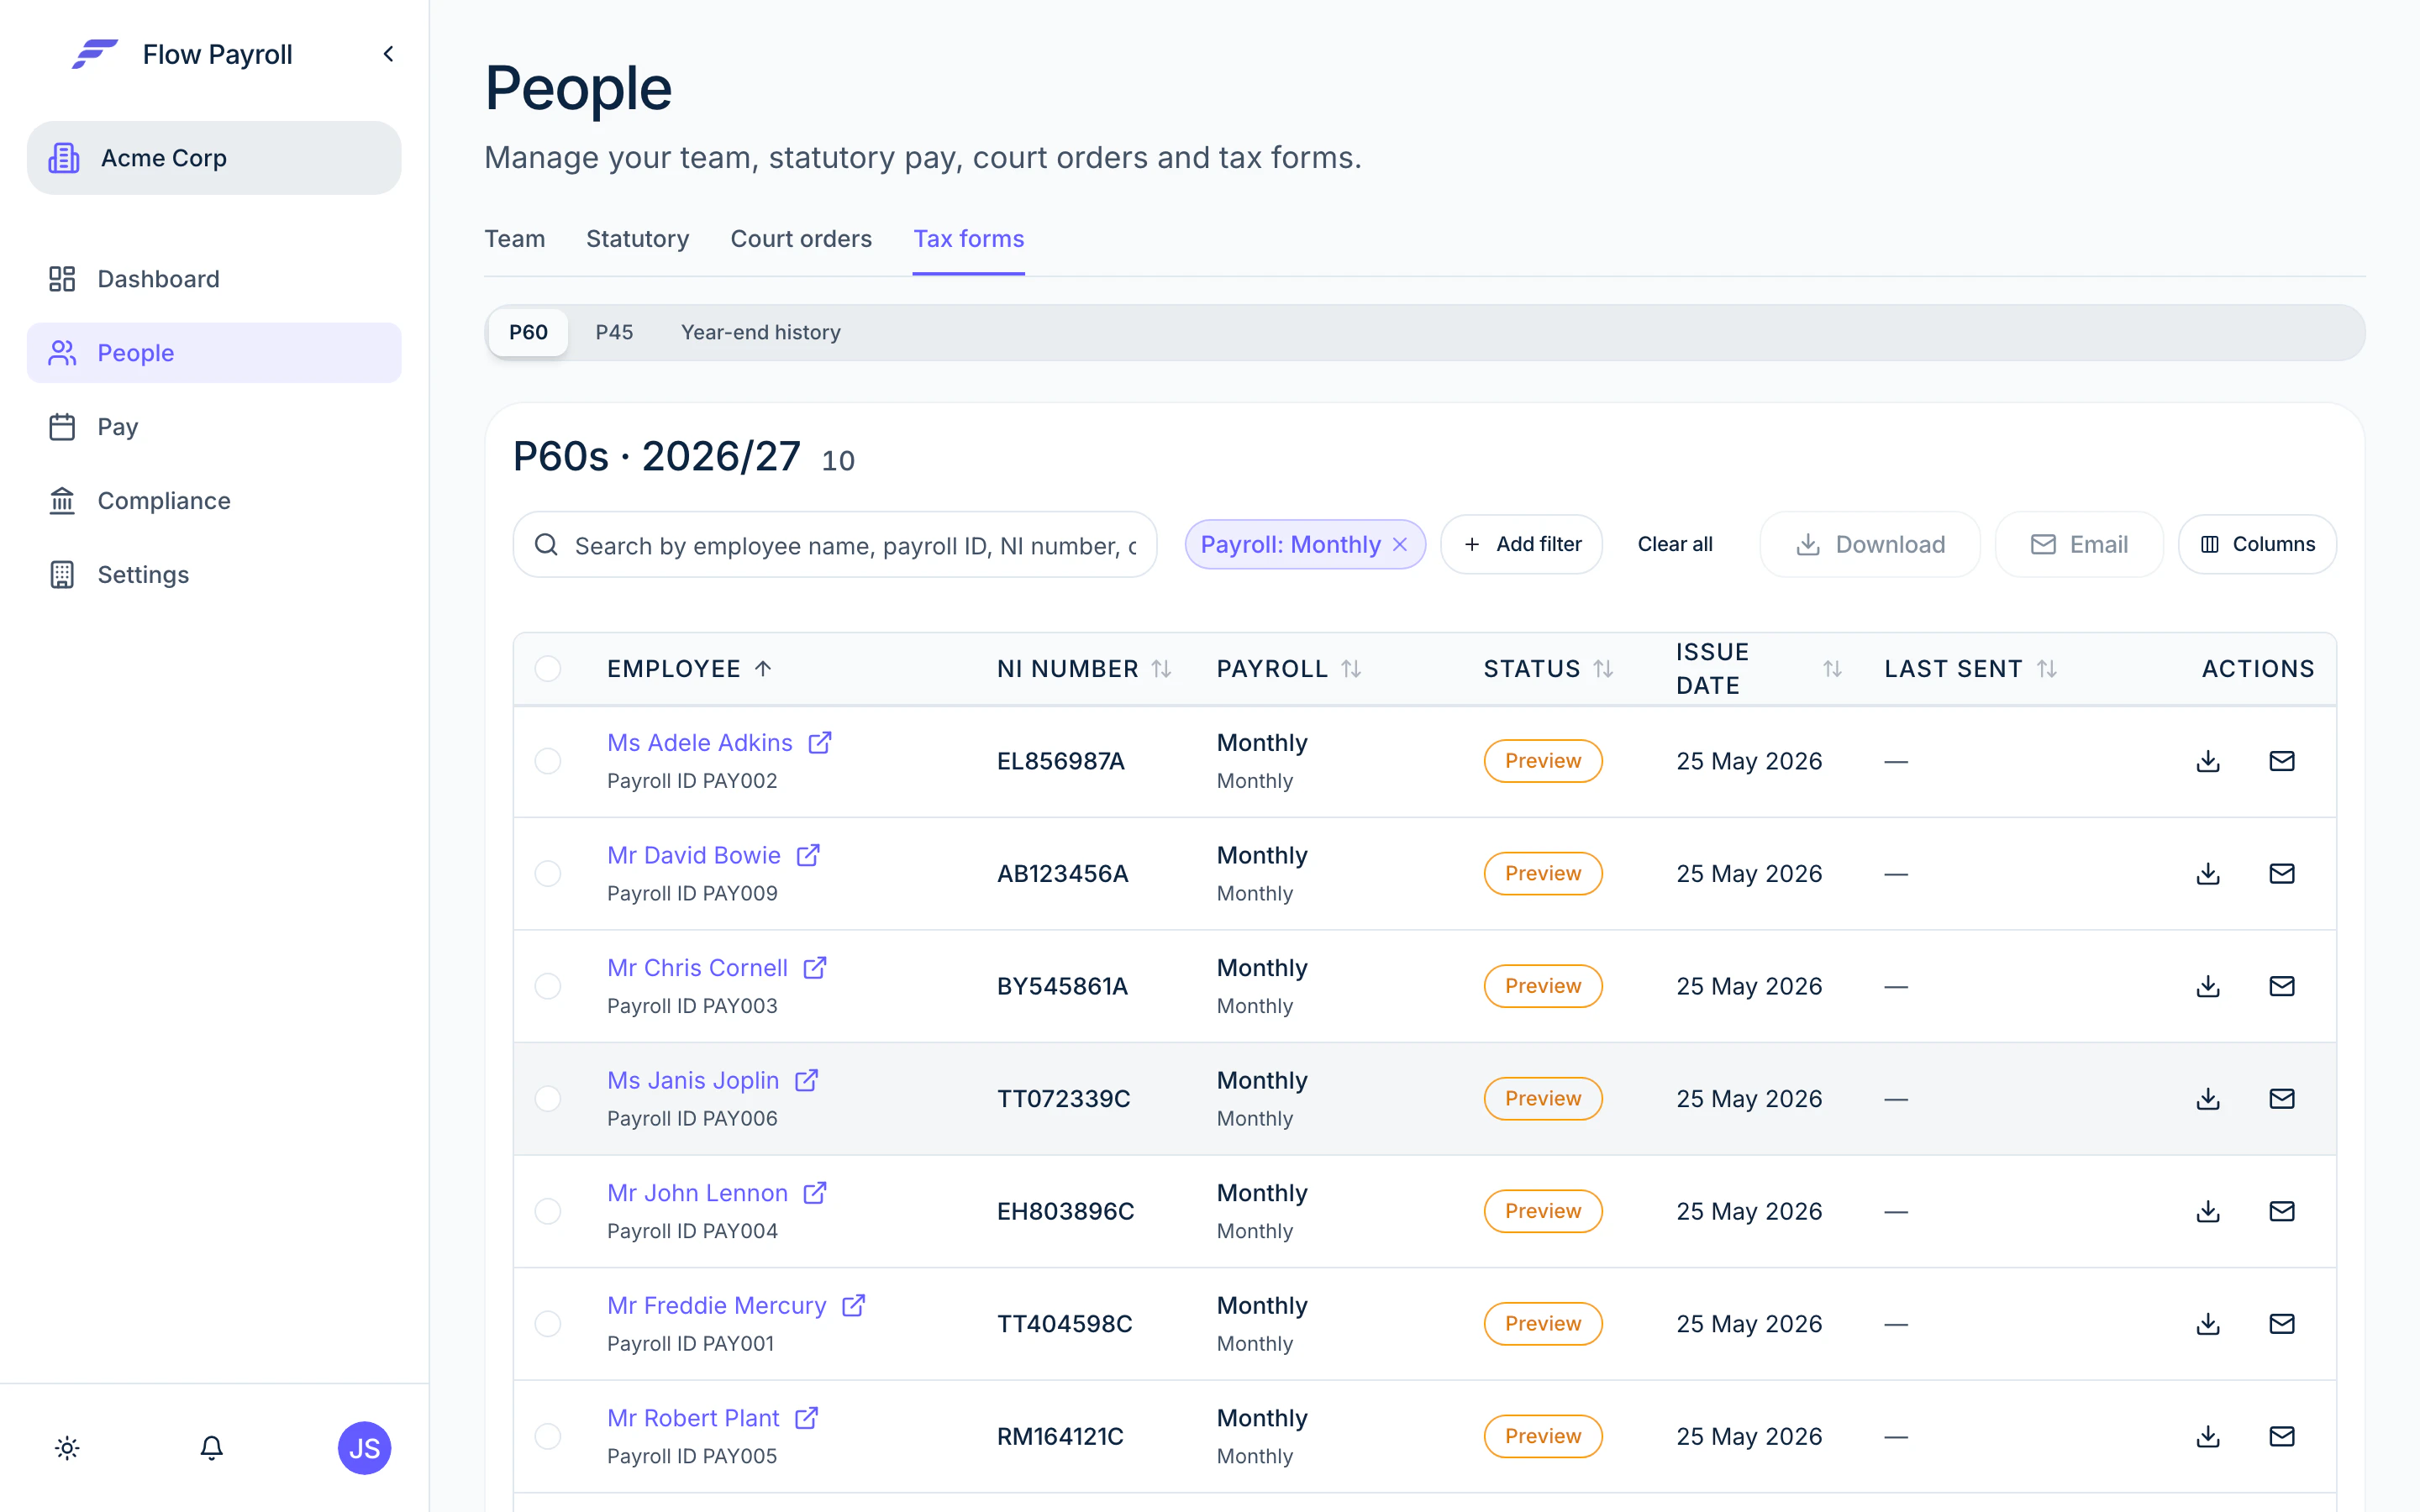Click Clear all filters
The width and height of the screenshot is (2420, 1512).
[1675, 544]
